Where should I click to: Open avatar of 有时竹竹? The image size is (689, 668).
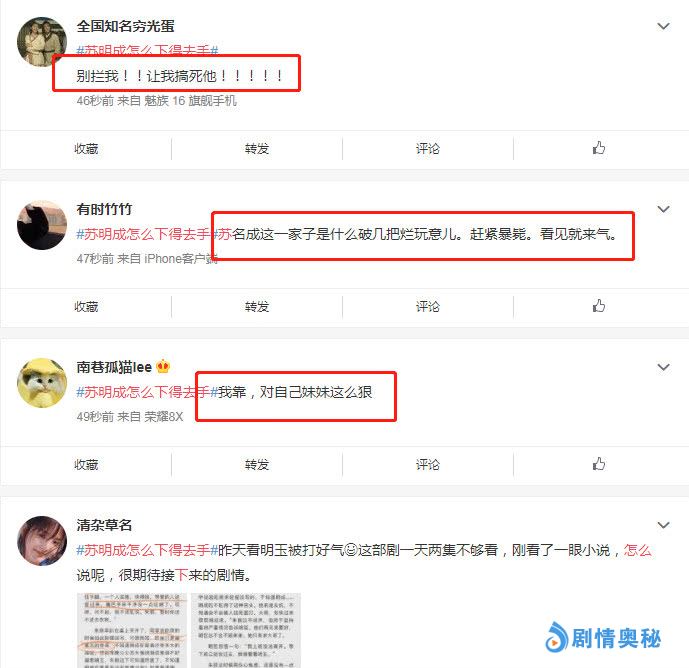pyautogui.click(x=42, y=225)
